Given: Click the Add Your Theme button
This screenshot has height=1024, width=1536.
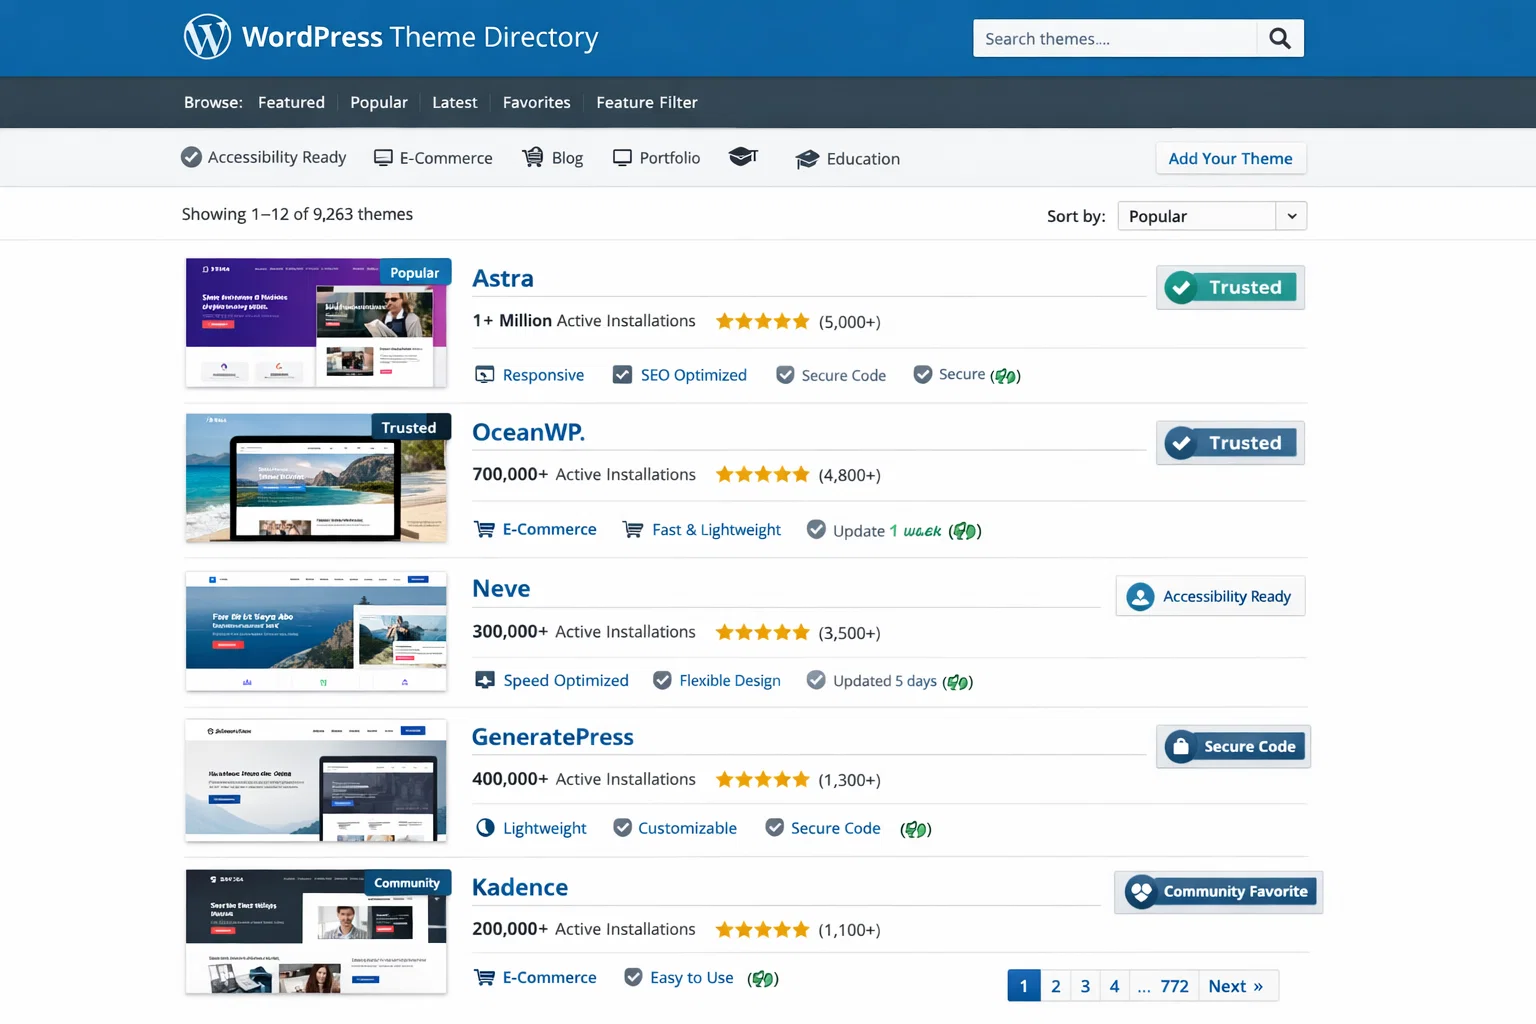Looking at the screenshot, I should pyautogui.click(x=1230, y=159).
